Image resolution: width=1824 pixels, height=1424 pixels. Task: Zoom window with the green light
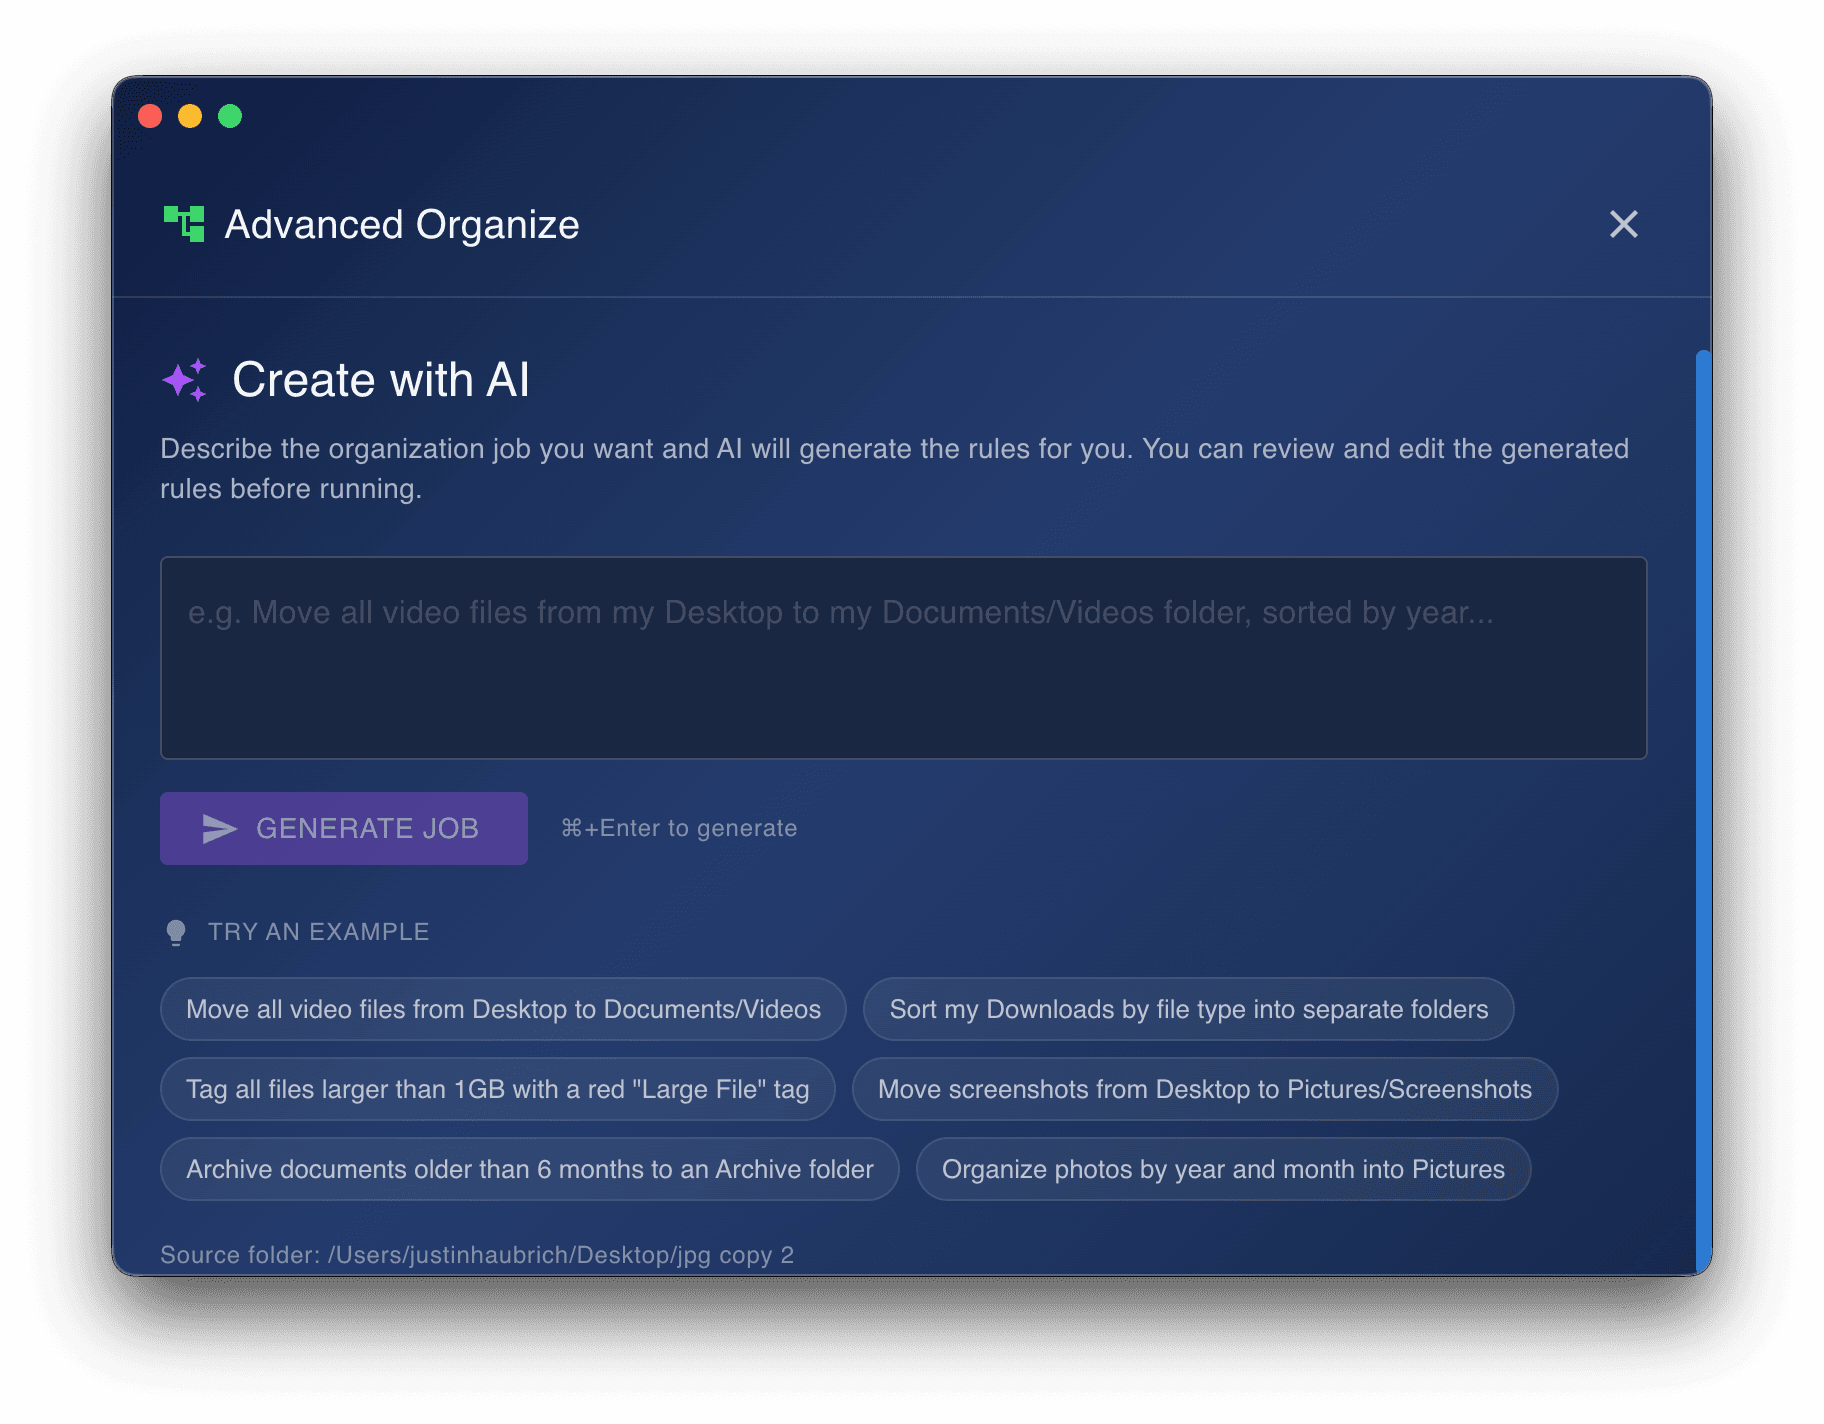coord(230,116)
